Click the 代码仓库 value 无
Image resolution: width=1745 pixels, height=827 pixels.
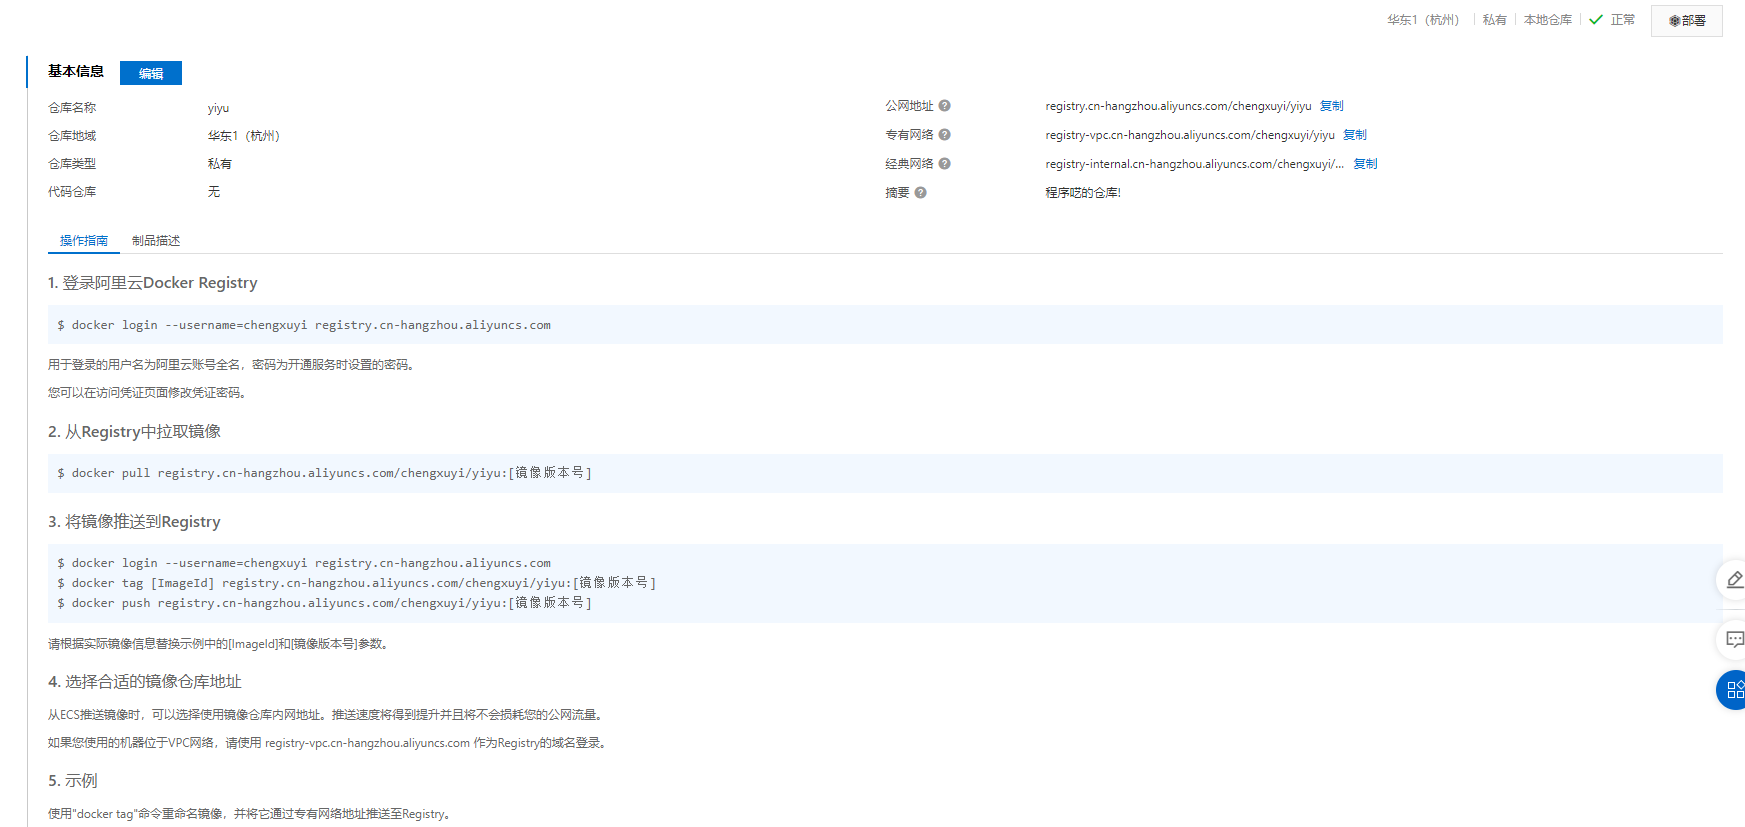213,192
